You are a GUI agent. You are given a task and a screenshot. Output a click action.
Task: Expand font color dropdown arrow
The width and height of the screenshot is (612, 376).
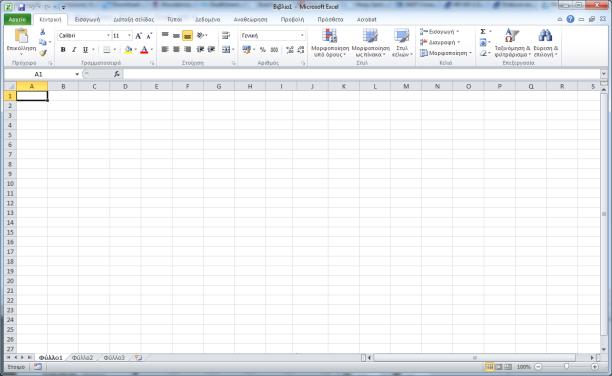pos(151,50)
